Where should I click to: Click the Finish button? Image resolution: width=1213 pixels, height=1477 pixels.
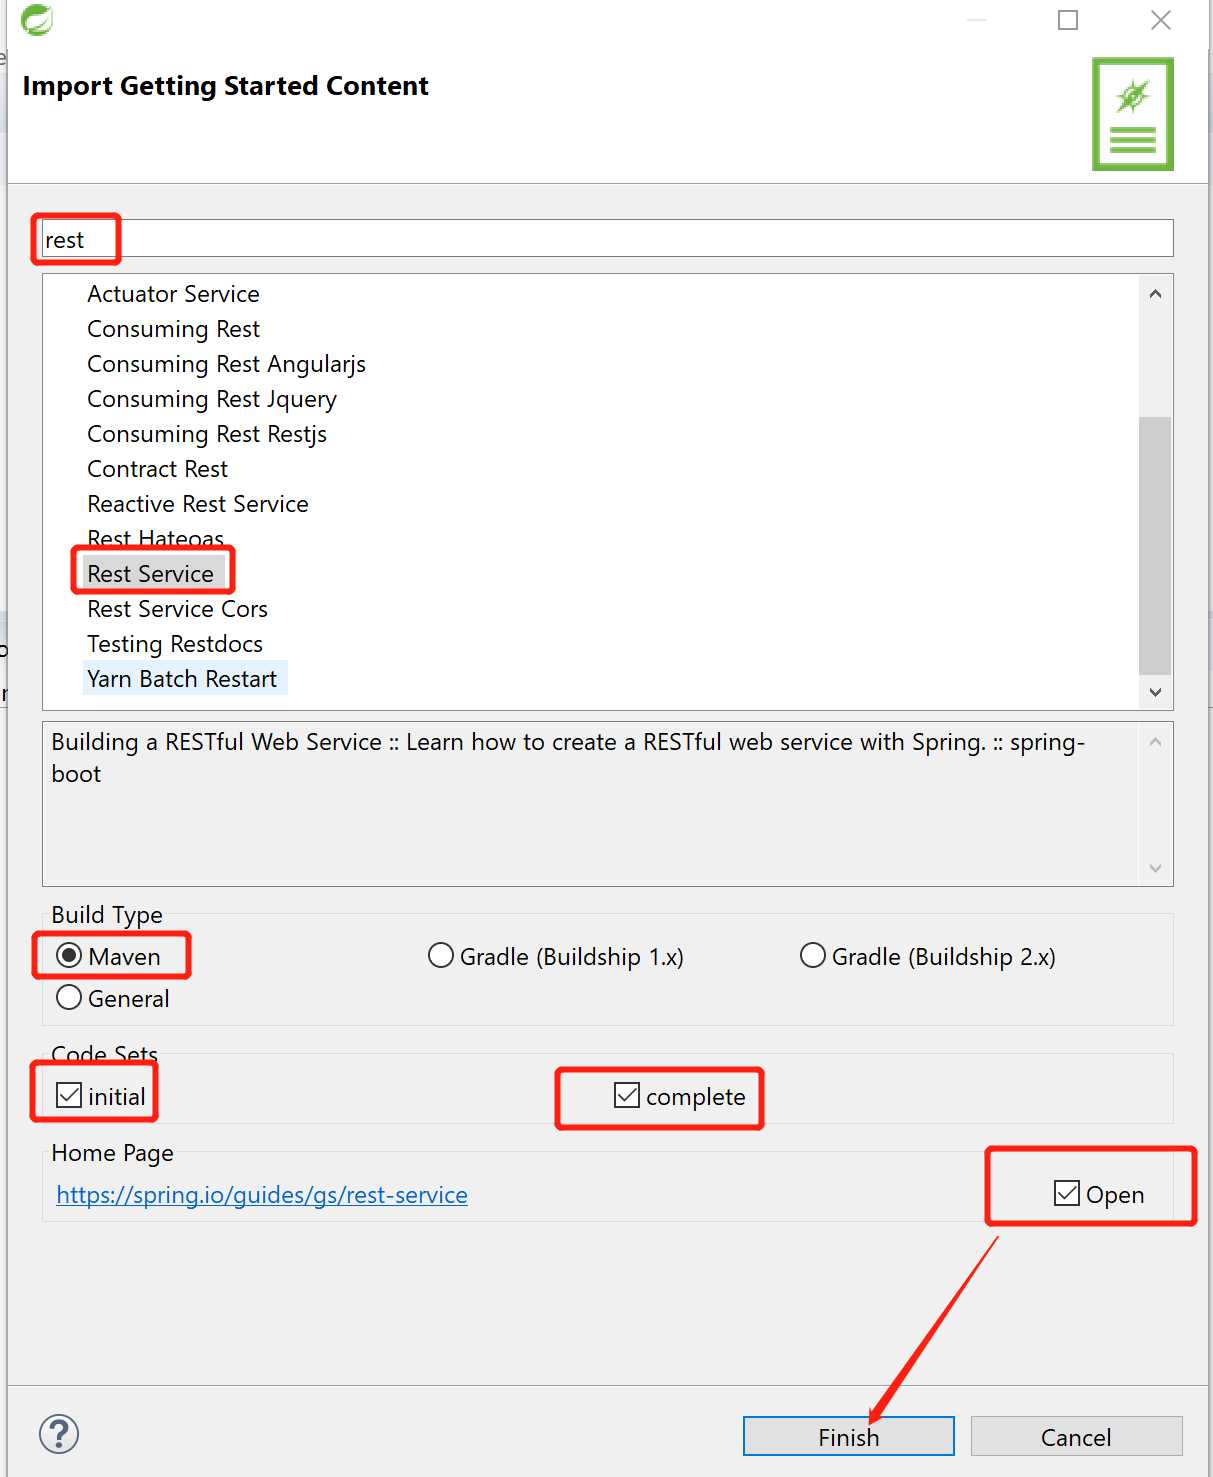tap(848, 1436)
